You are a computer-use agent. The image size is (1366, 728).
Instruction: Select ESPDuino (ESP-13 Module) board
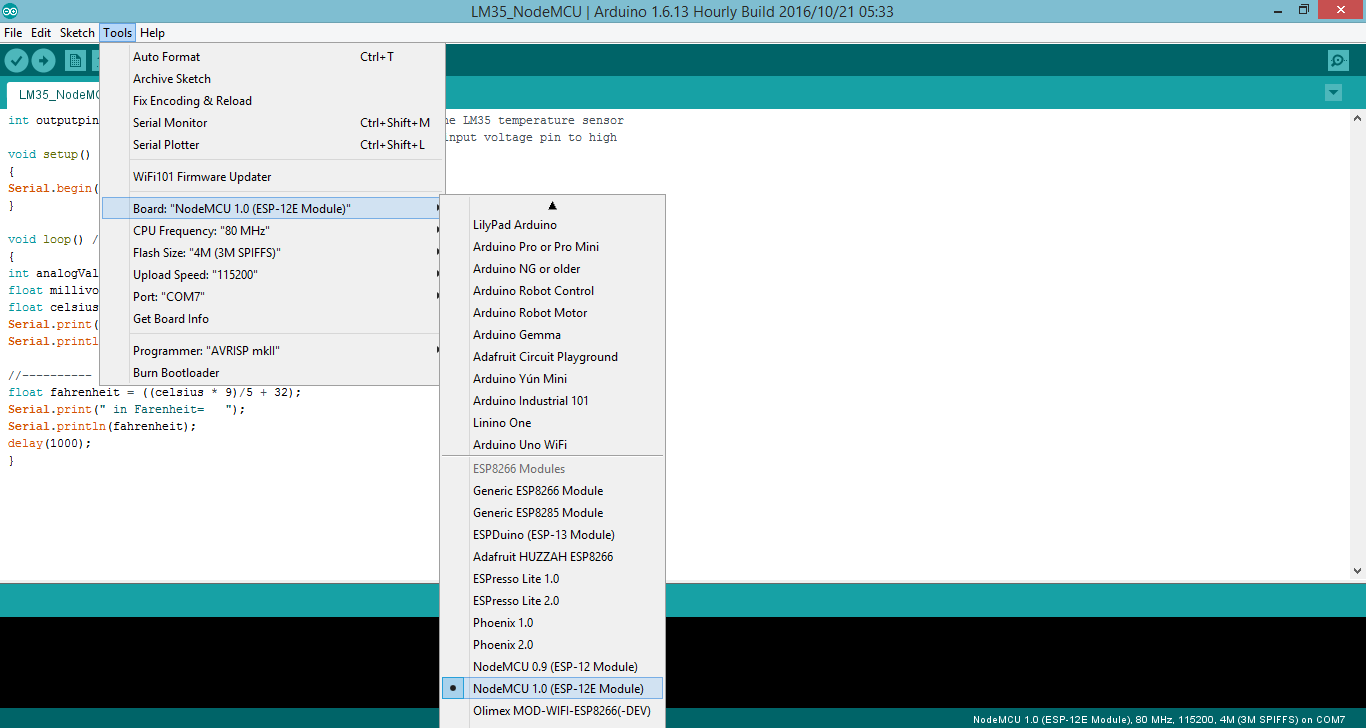tap(552, 535)
